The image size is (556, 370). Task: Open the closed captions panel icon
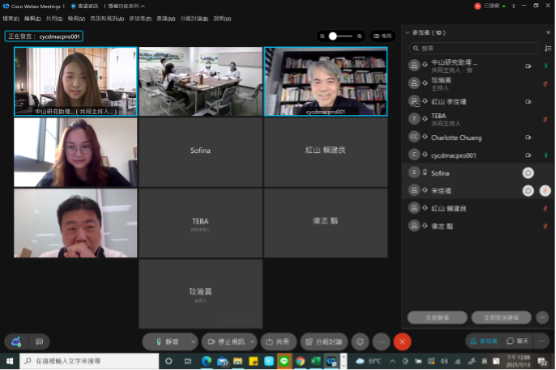pos(39,342)
